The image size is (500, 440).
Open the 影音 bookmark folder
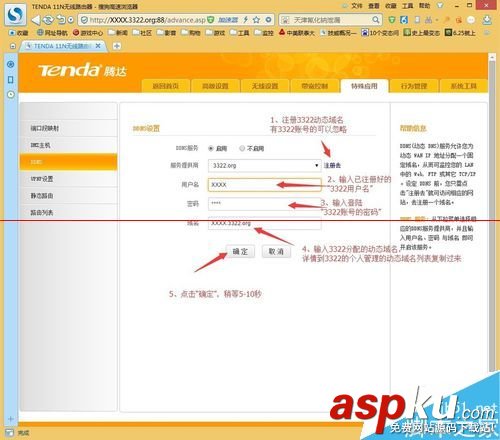pyautogui.click(x=166, y=33)
